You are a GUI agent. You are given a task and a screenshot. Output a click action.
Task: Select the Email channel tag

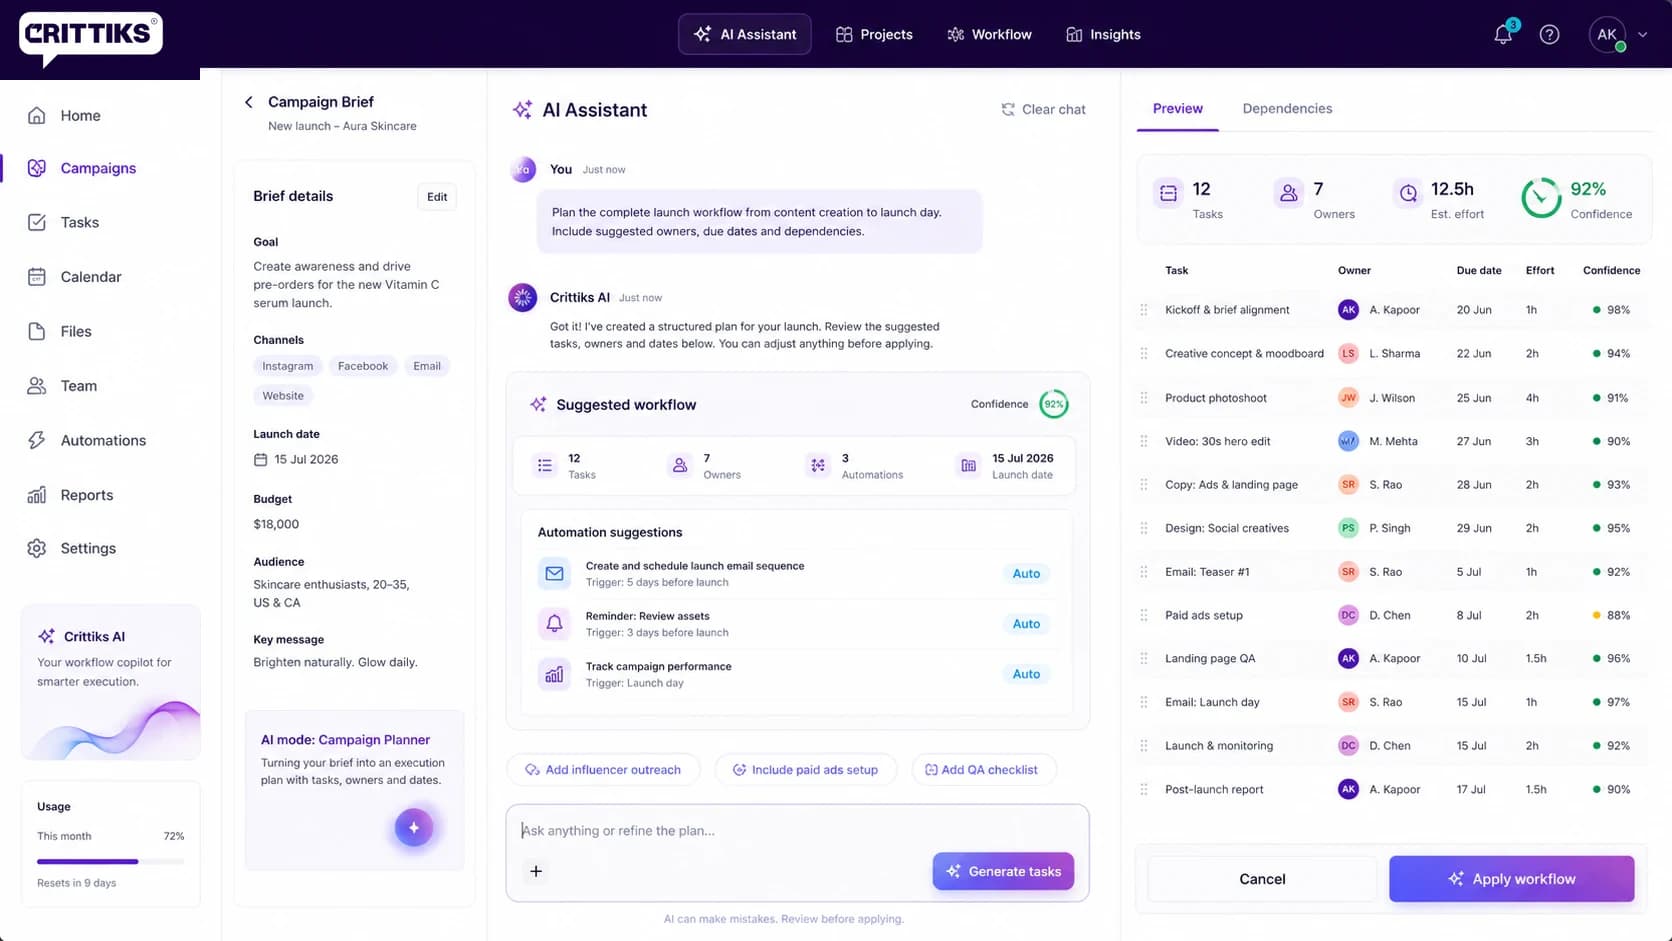click(x=427, y=366)
